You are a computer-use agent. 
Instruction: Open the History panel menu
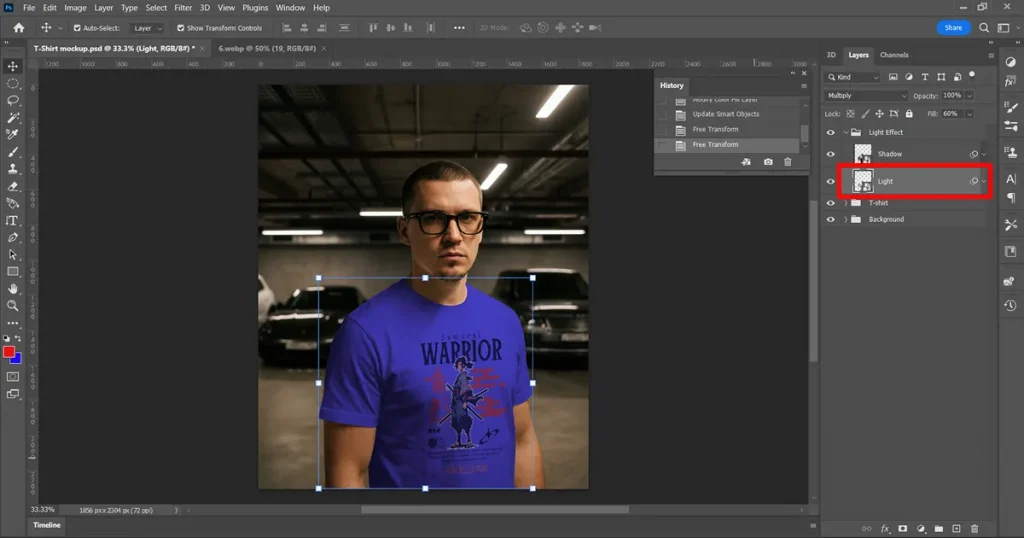coord(804,86)
